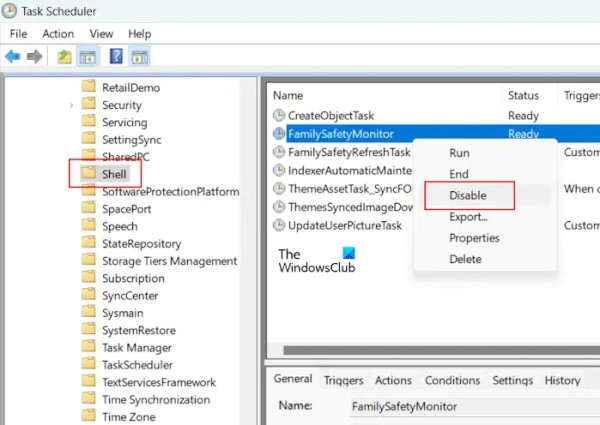This screenshot has height=425, width=600.
Task: Click the Sysmain folder icon
Action: tap(89, 311)
